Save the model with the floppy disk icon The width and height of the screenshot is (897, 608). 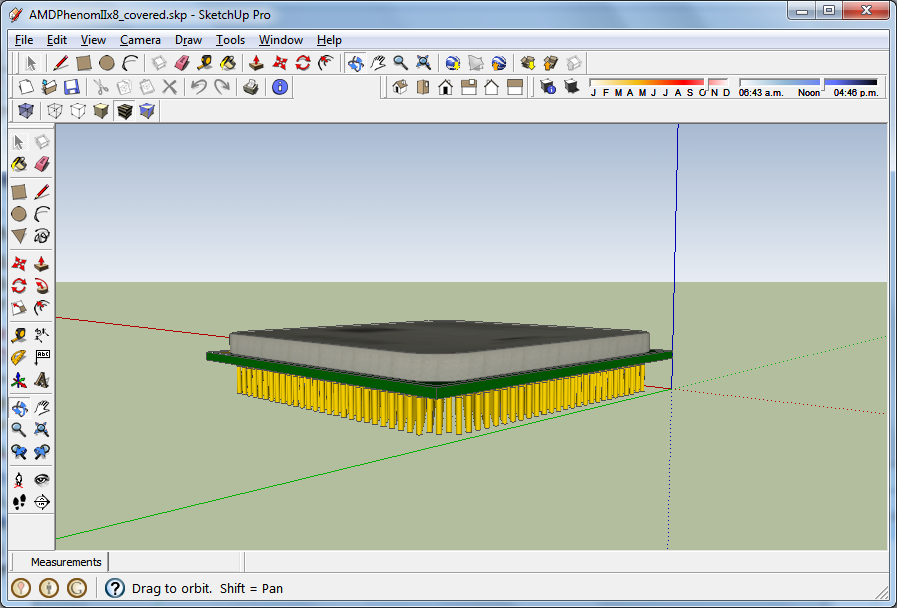pyautogui.click(x=72, y=87)
